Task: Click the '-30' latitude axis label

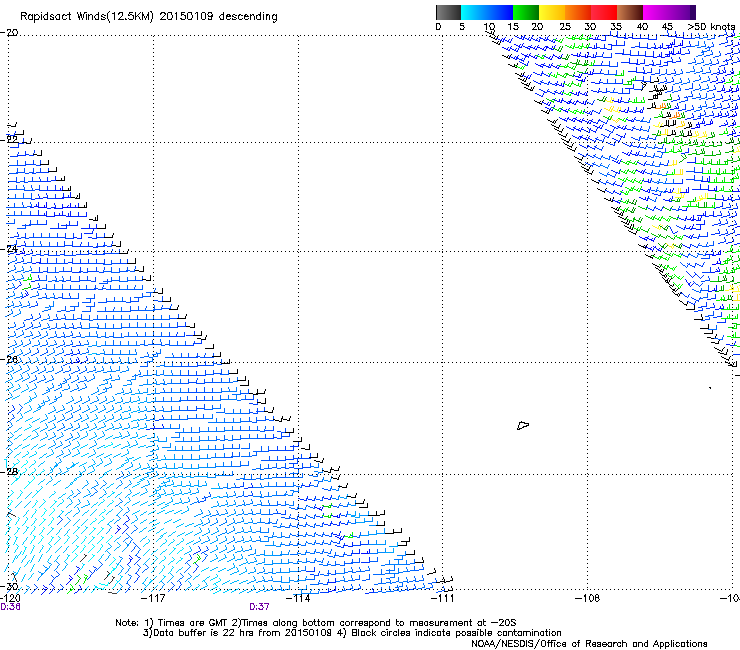Action: (x=9, y=586)
